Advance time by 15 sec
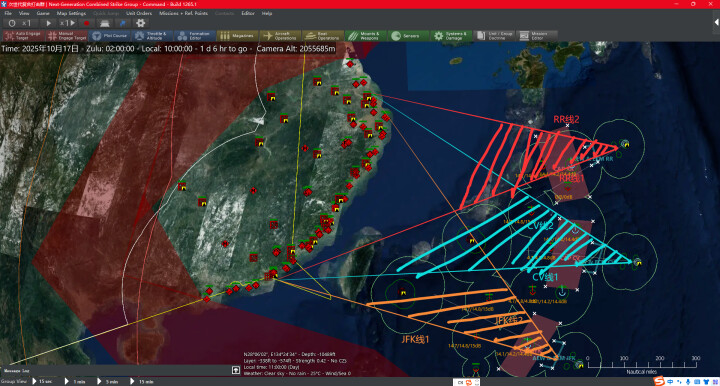 pyautogui.click(x=42, y=381)
